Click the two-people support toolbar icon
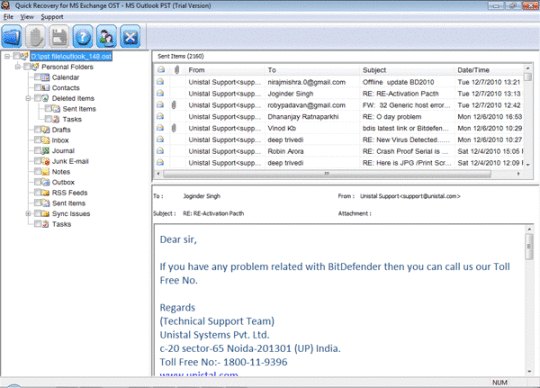 tap(106, 36)
